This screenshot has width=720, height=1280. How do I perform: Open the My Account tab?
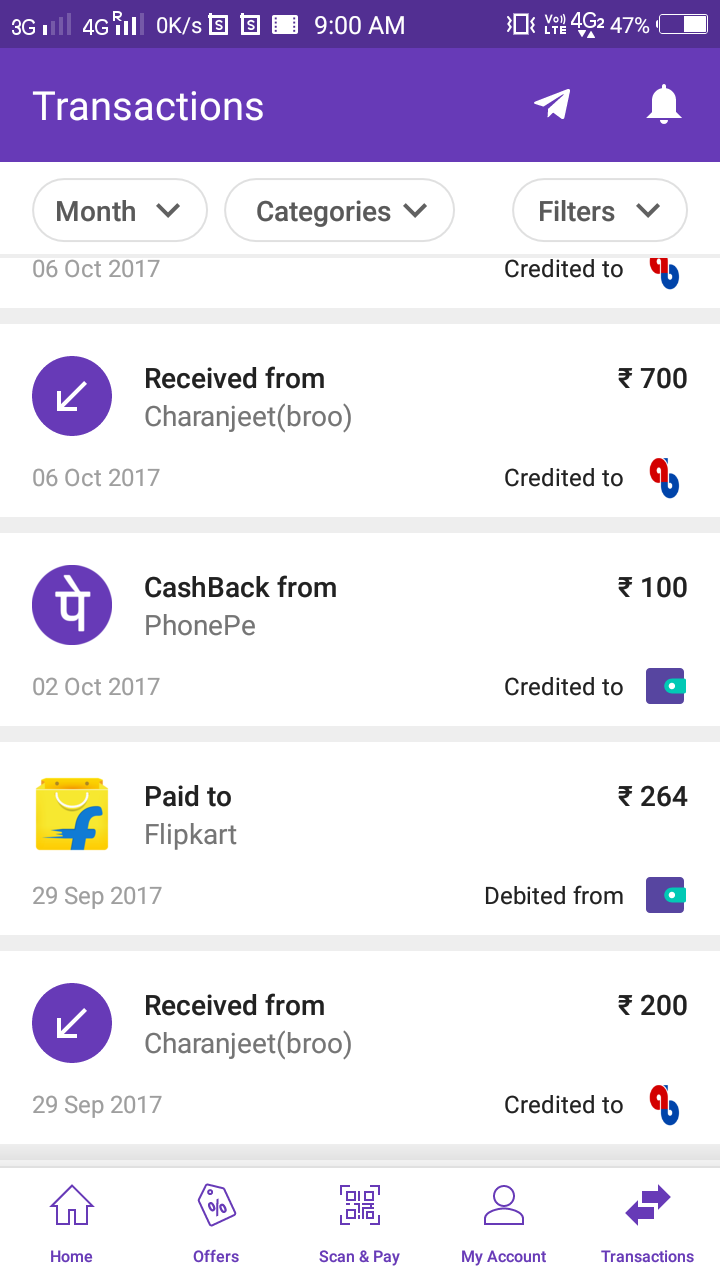[x=503, y=1224]
